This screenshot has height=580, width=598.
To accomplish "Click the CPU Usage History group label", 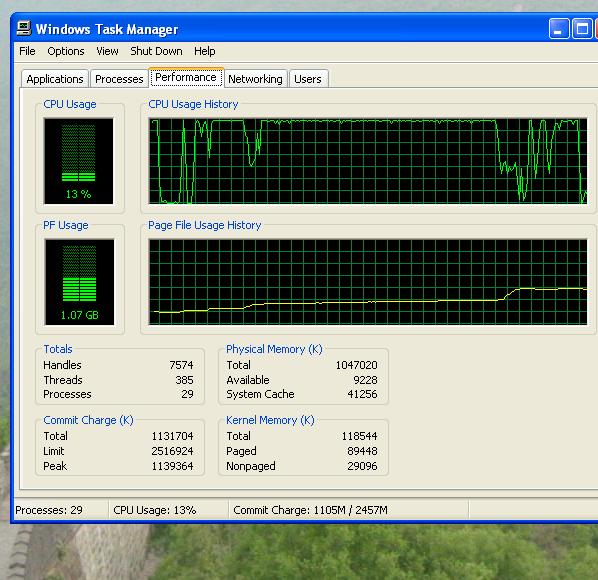I will pos(193,104).
